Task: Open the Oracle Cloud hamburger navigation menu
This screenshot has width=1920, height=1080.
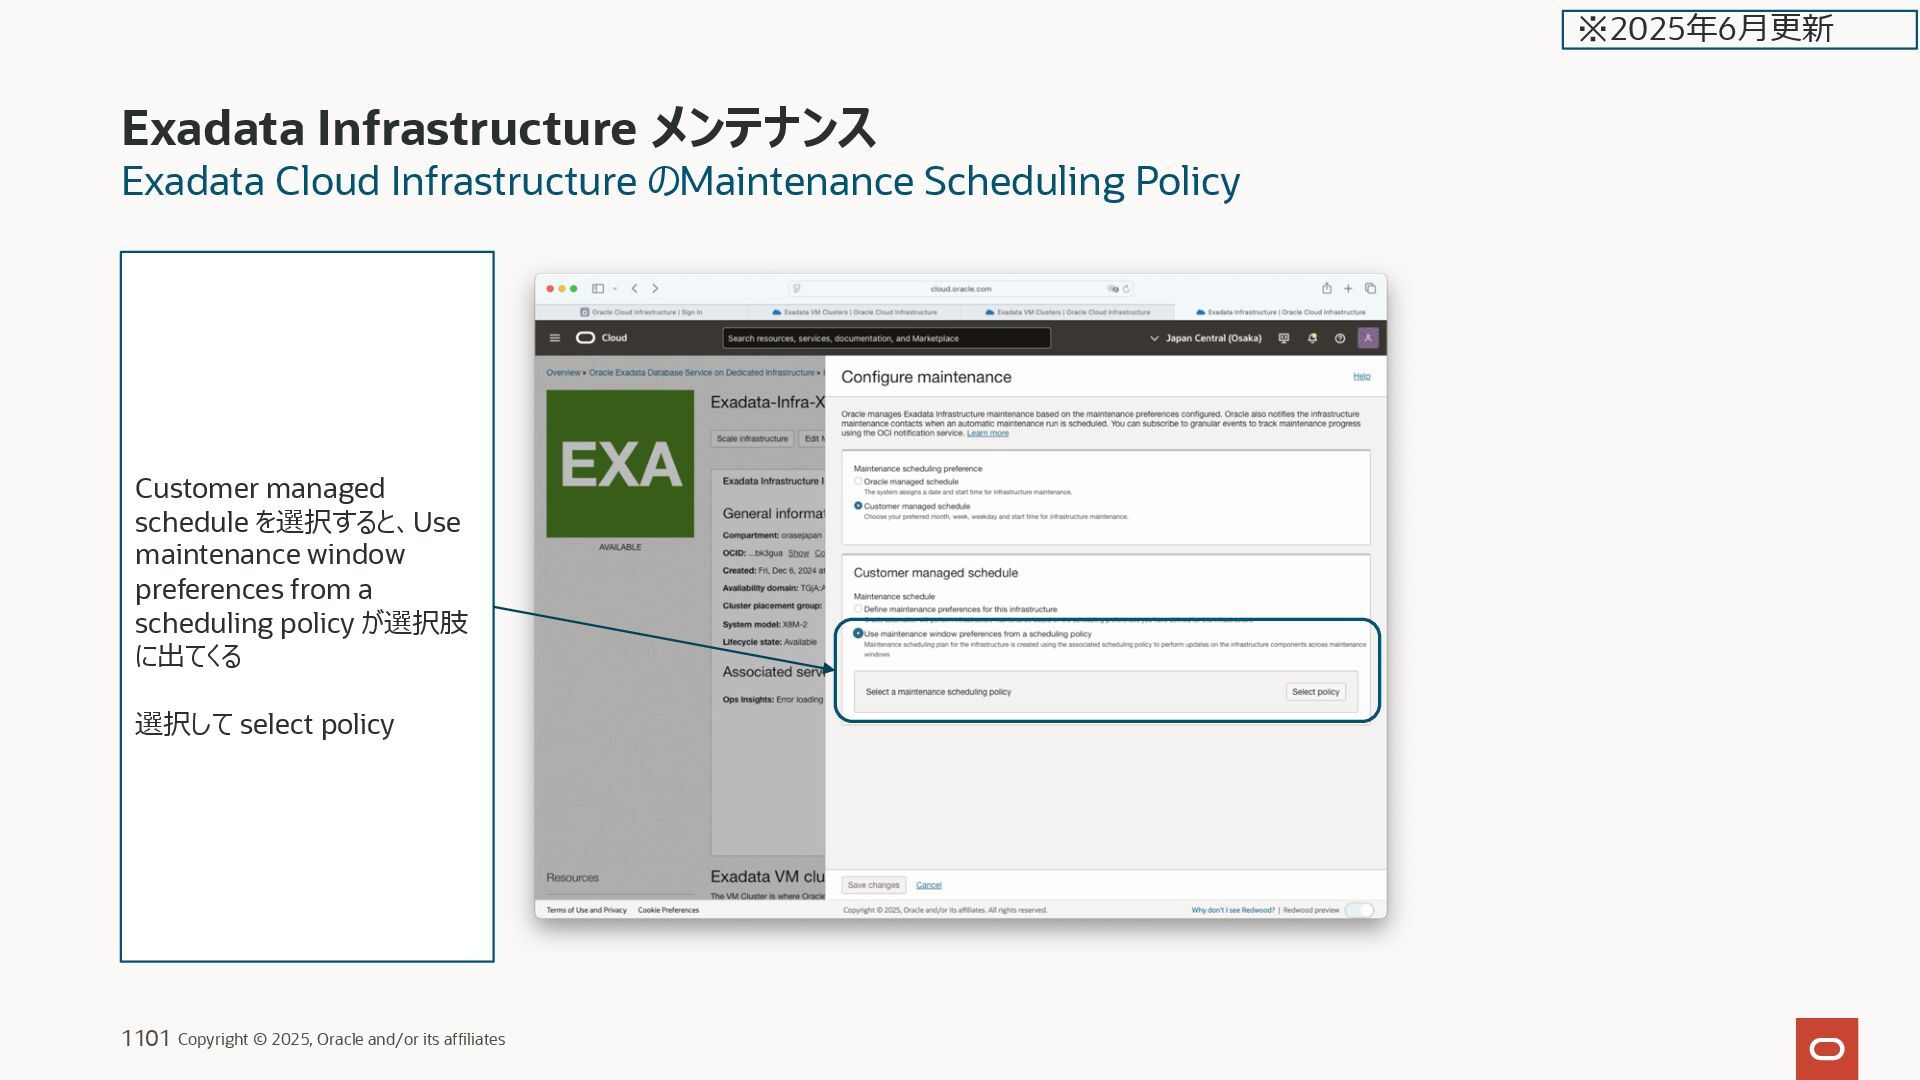Action: pos(555,338)
